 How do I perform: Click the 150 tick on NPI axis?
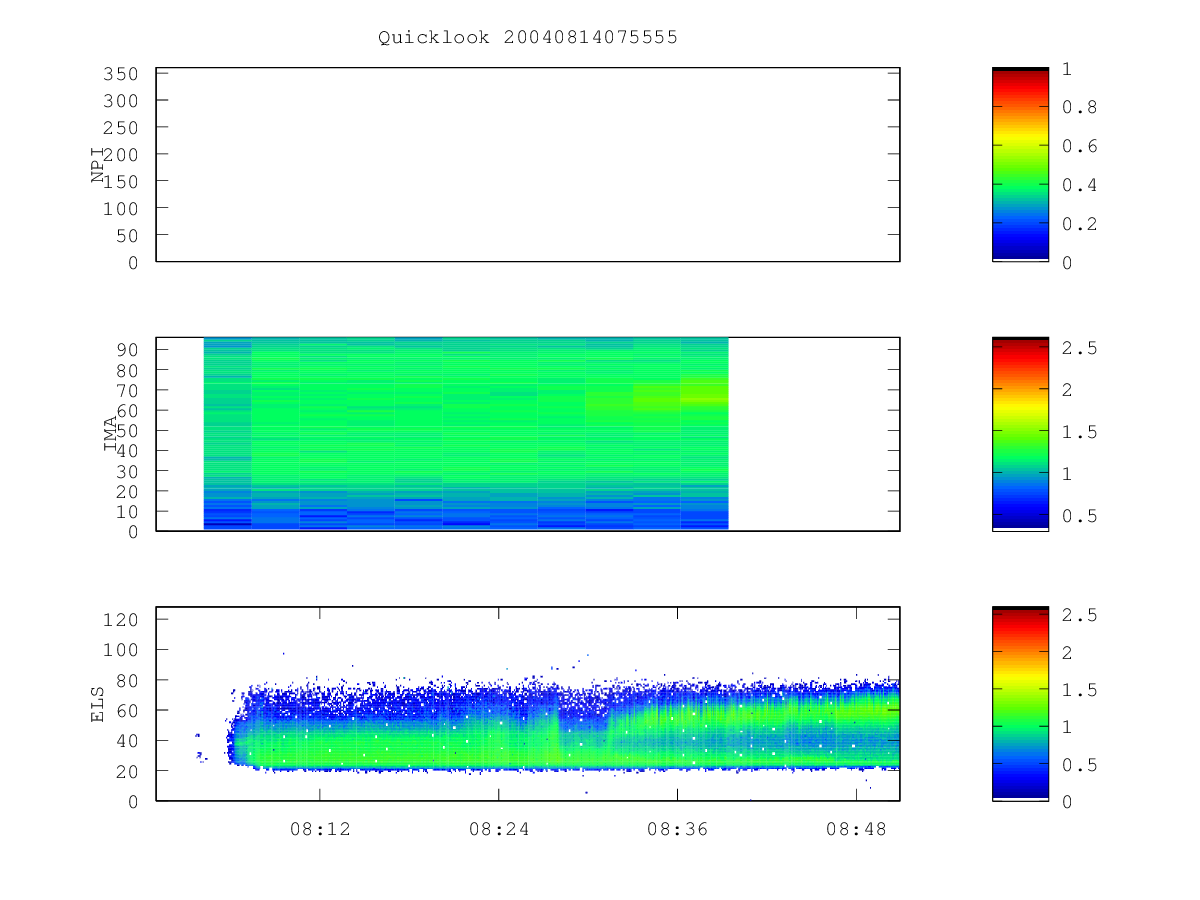click(x=122, y=181)
